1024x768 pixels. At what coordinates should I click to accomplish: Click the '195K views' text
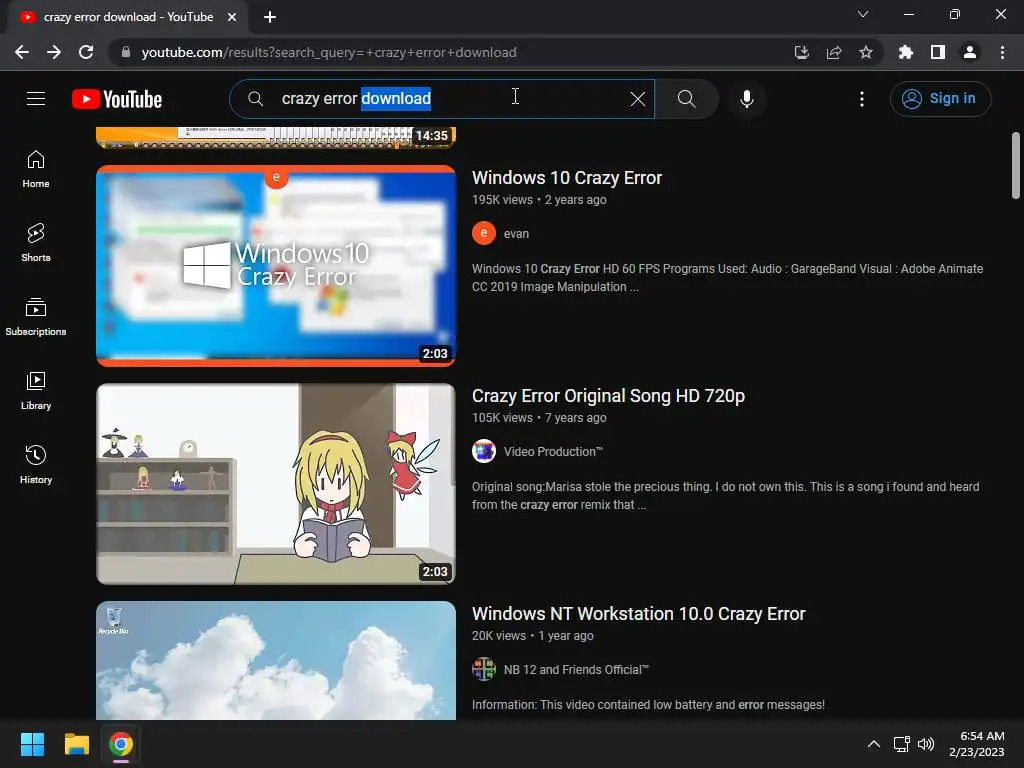point(502,200)
